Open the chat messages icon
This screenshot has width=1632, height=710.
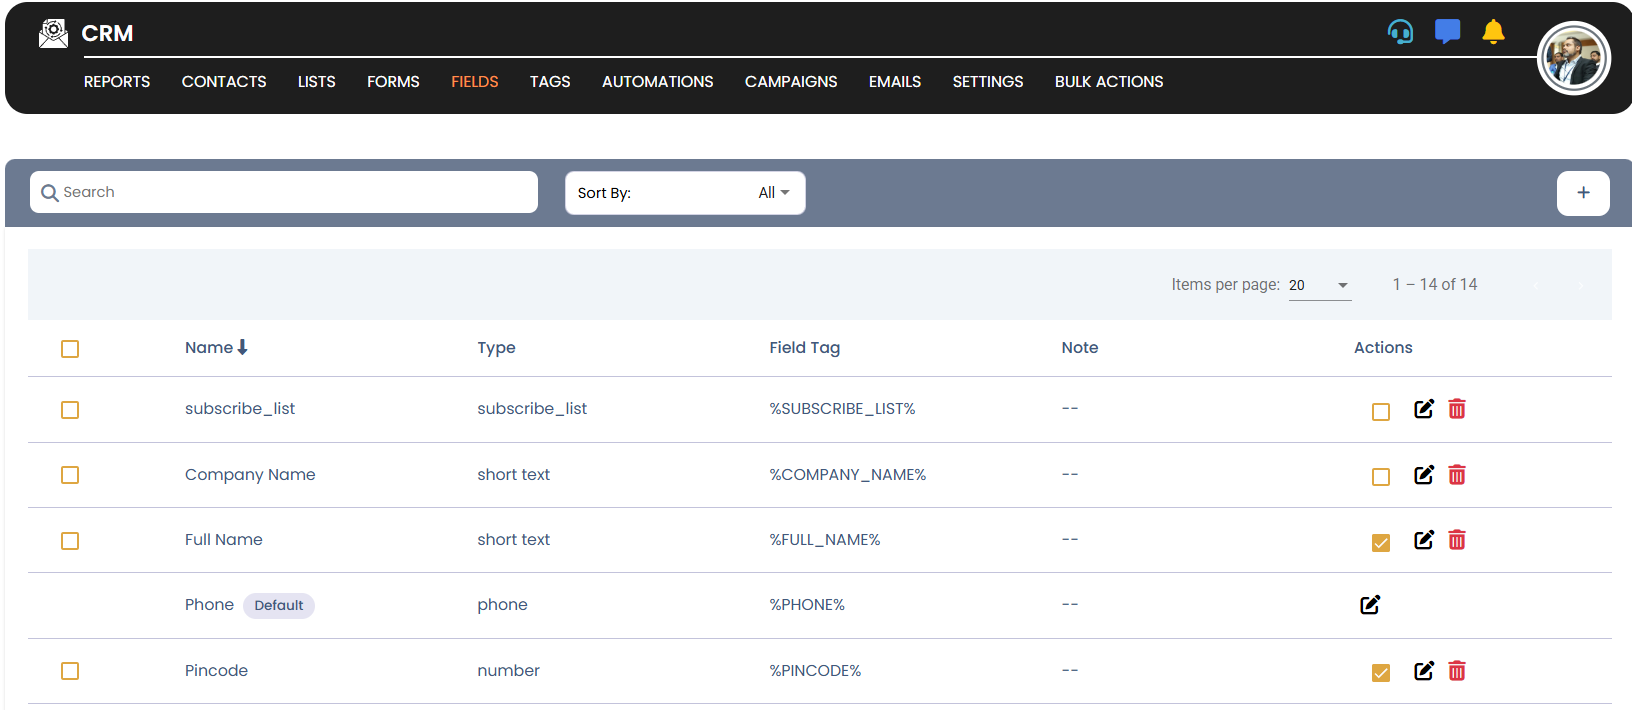[1447, 32]
